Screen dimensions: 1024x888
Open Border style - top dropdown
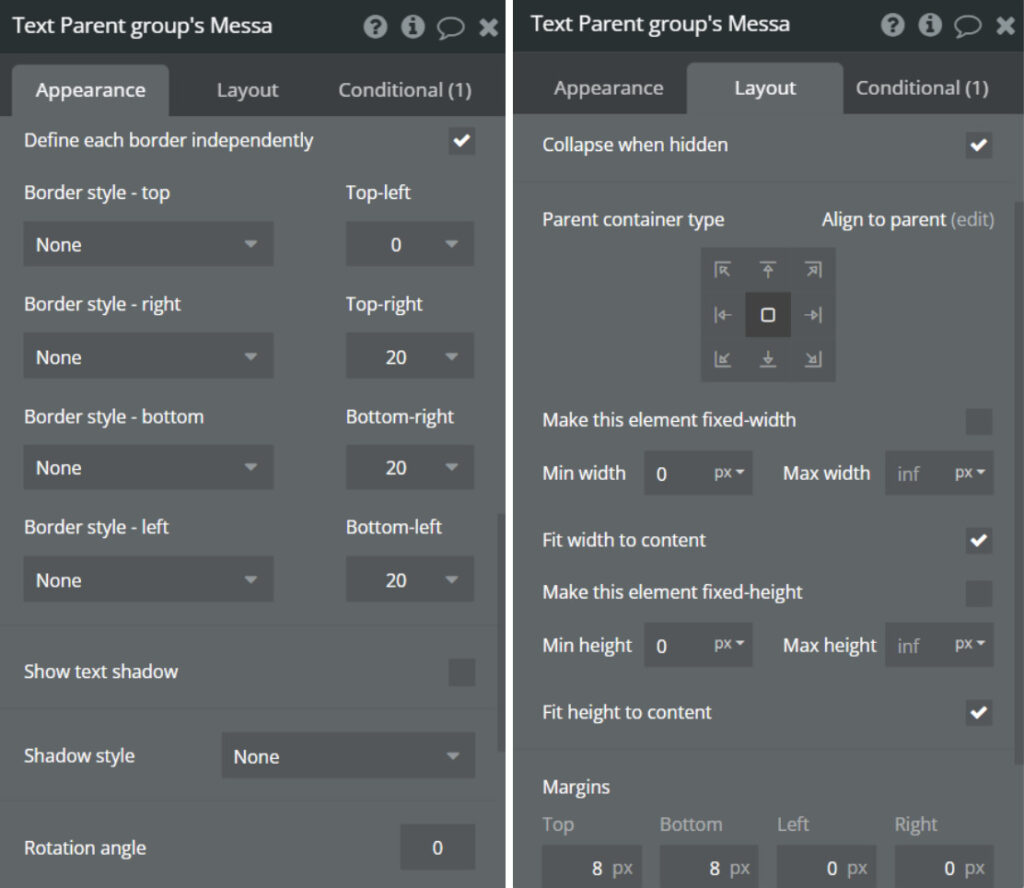pos(148,245)
